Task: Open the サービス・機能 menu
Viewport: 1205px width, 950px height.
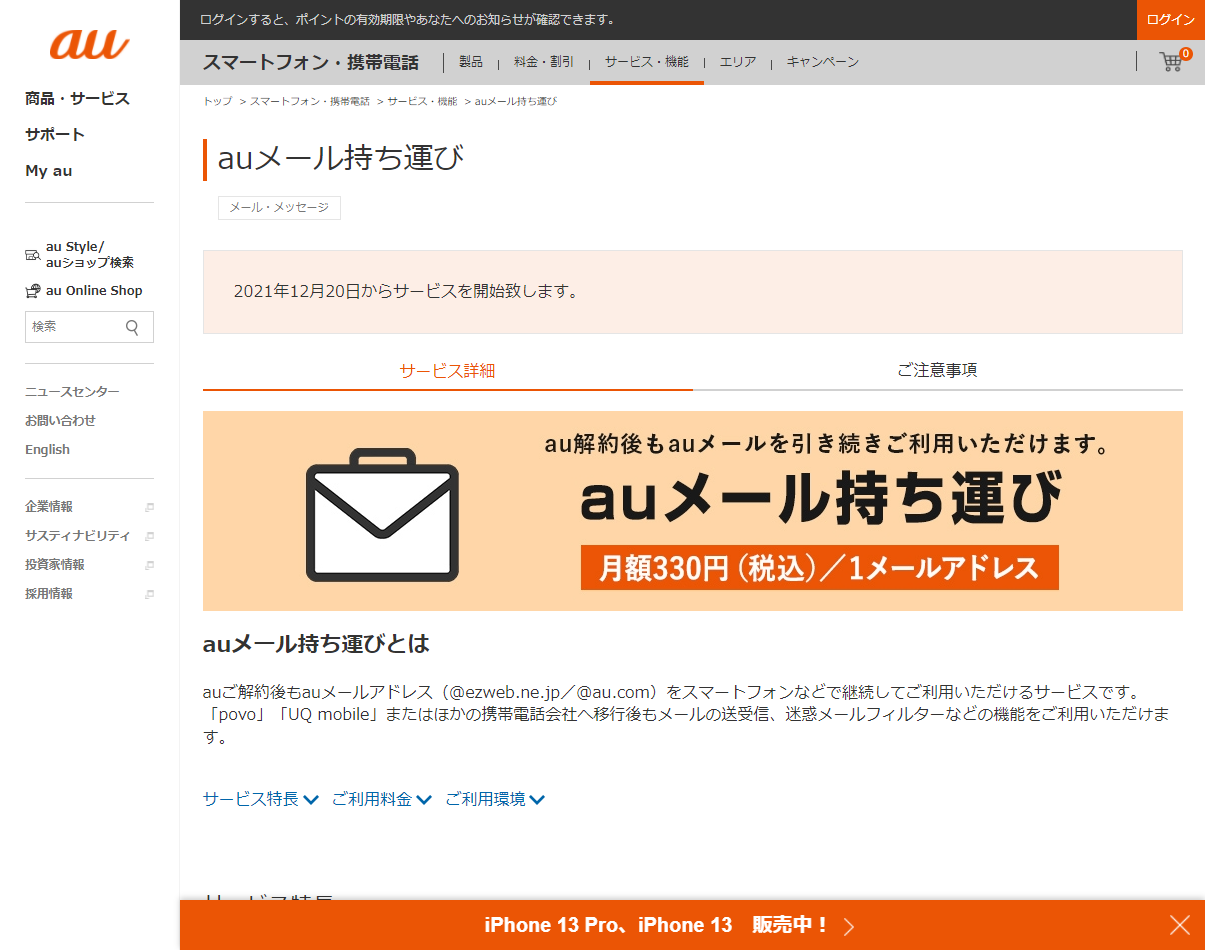Action: 647,62
